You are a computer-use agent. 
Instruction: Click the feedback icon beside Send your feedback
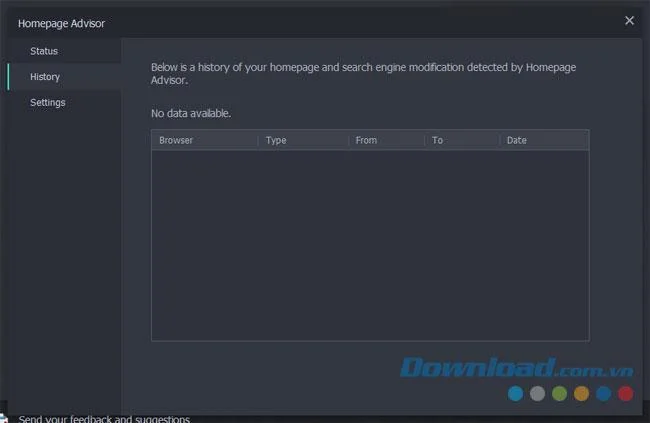(x=4, y=418)
